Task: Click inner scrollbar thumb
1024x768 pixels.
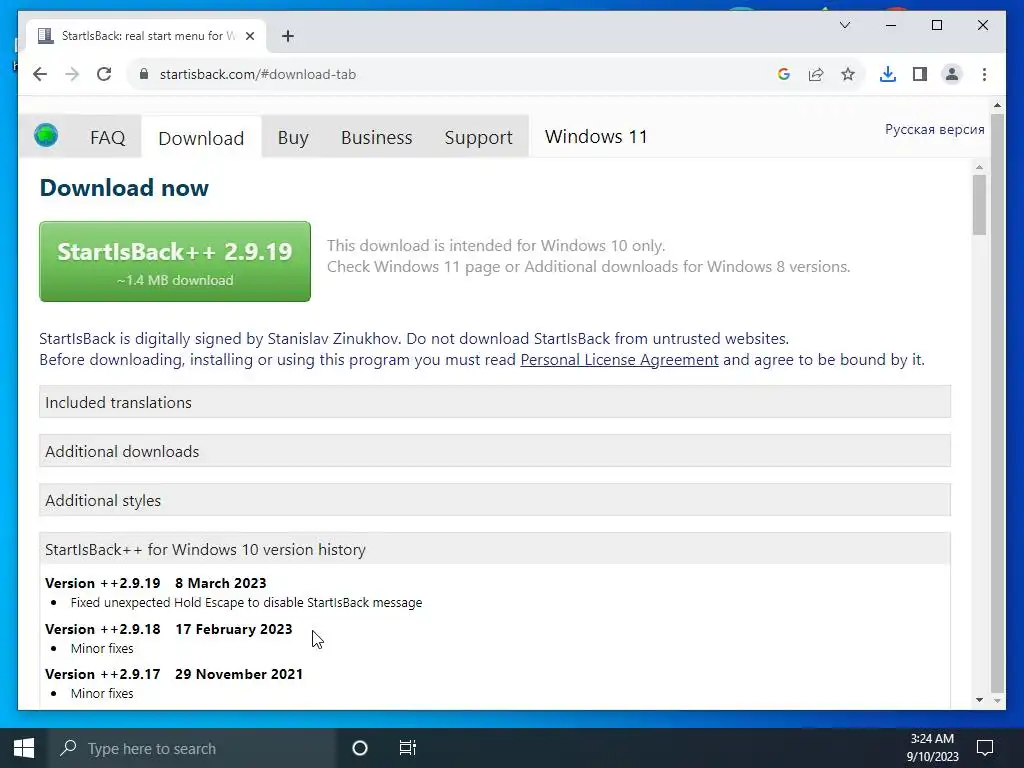Action: (x=979, y=204)
